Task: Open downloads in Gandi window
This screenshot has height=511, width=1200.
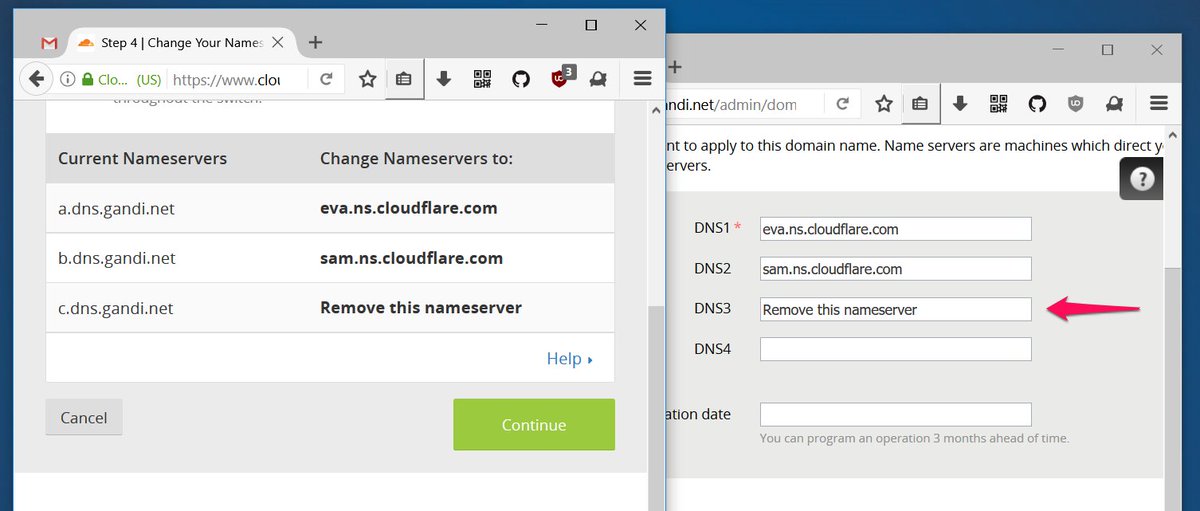Action: (x=960, y=104)
